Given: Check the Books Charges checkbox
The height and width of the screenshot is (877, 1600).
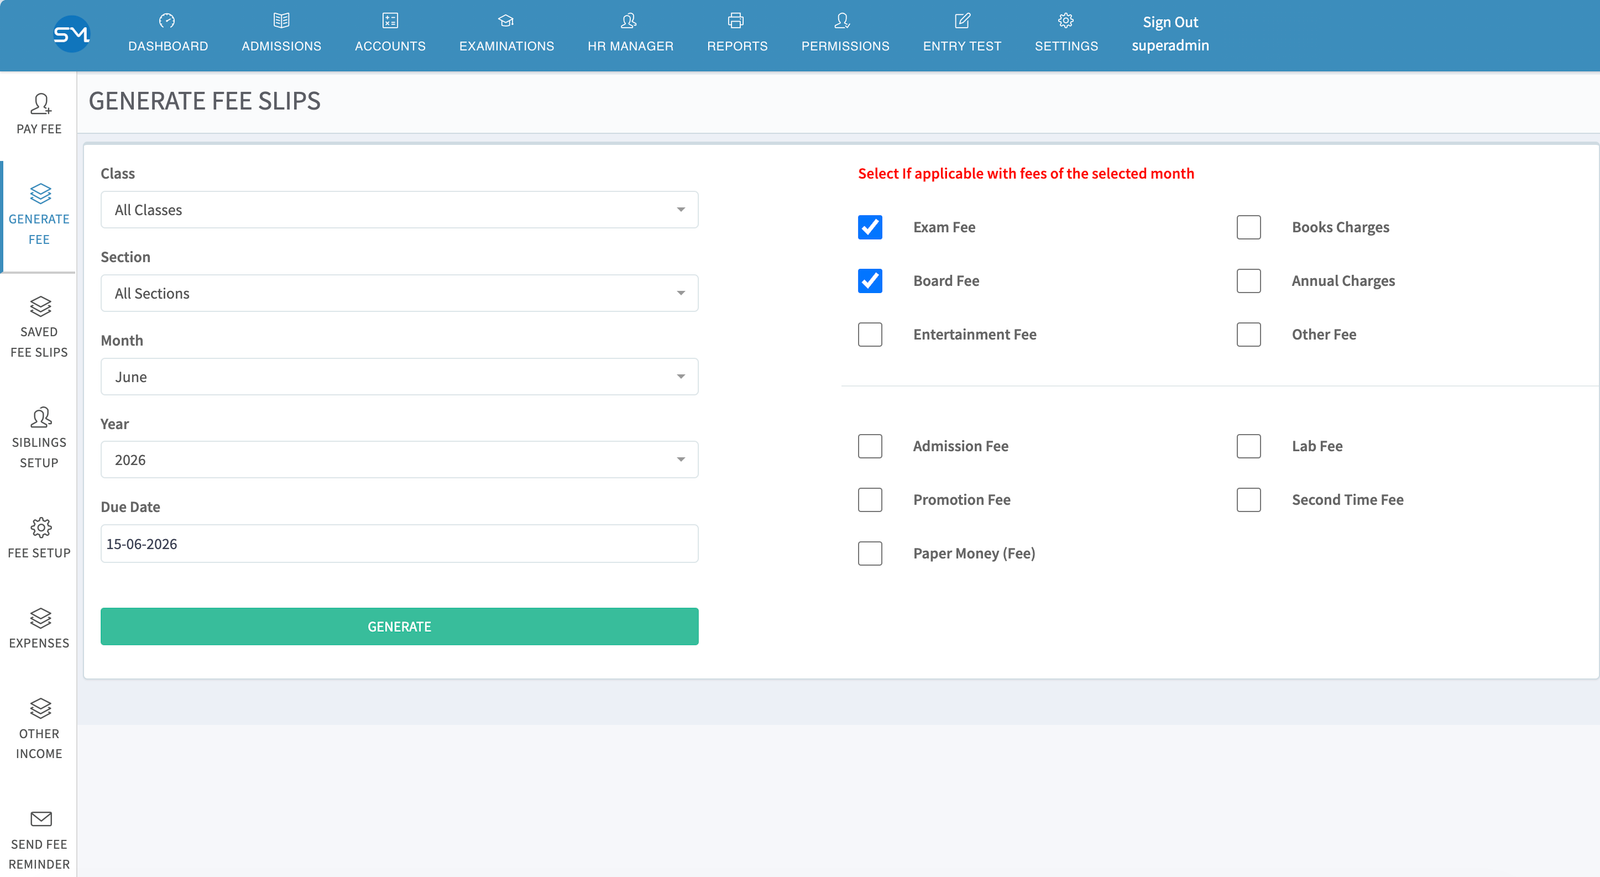Looking at the screenshot, I should pyautogui.click(x=1249, y=227).
